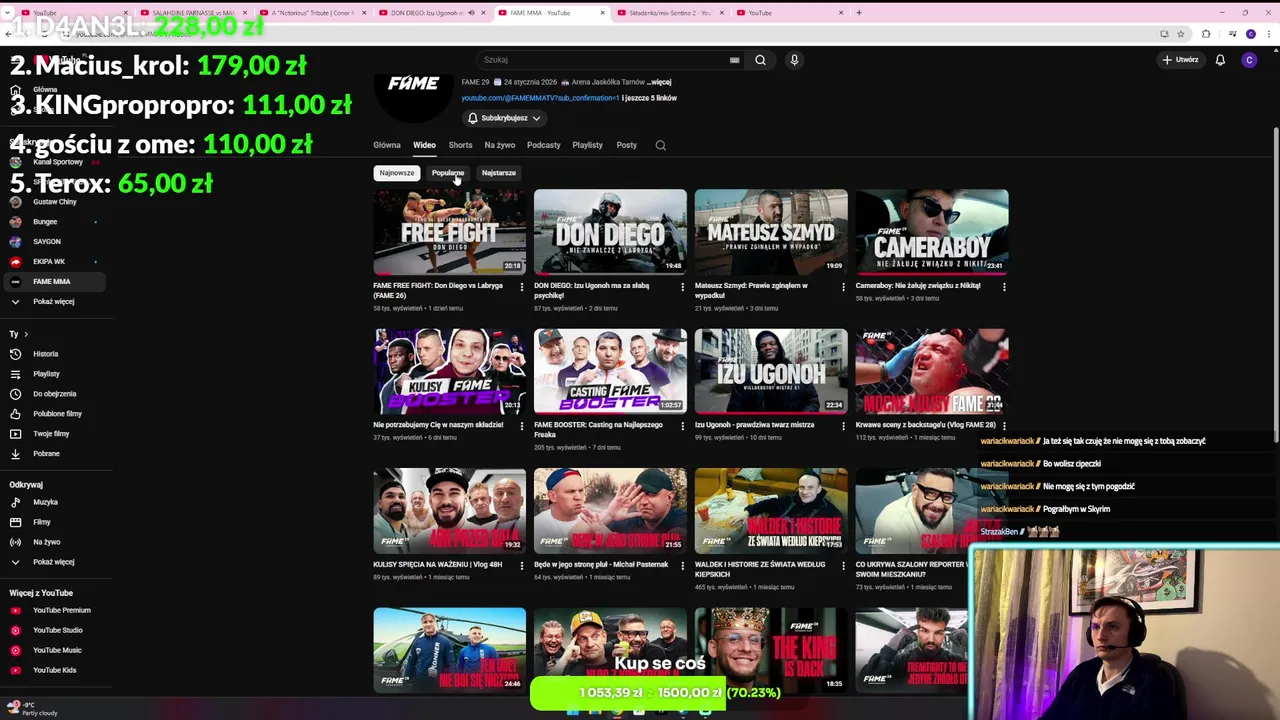Open options for Nie potrzebujemy Cię video
Viewport: 1280px width, 720px height.
point(521,426)
